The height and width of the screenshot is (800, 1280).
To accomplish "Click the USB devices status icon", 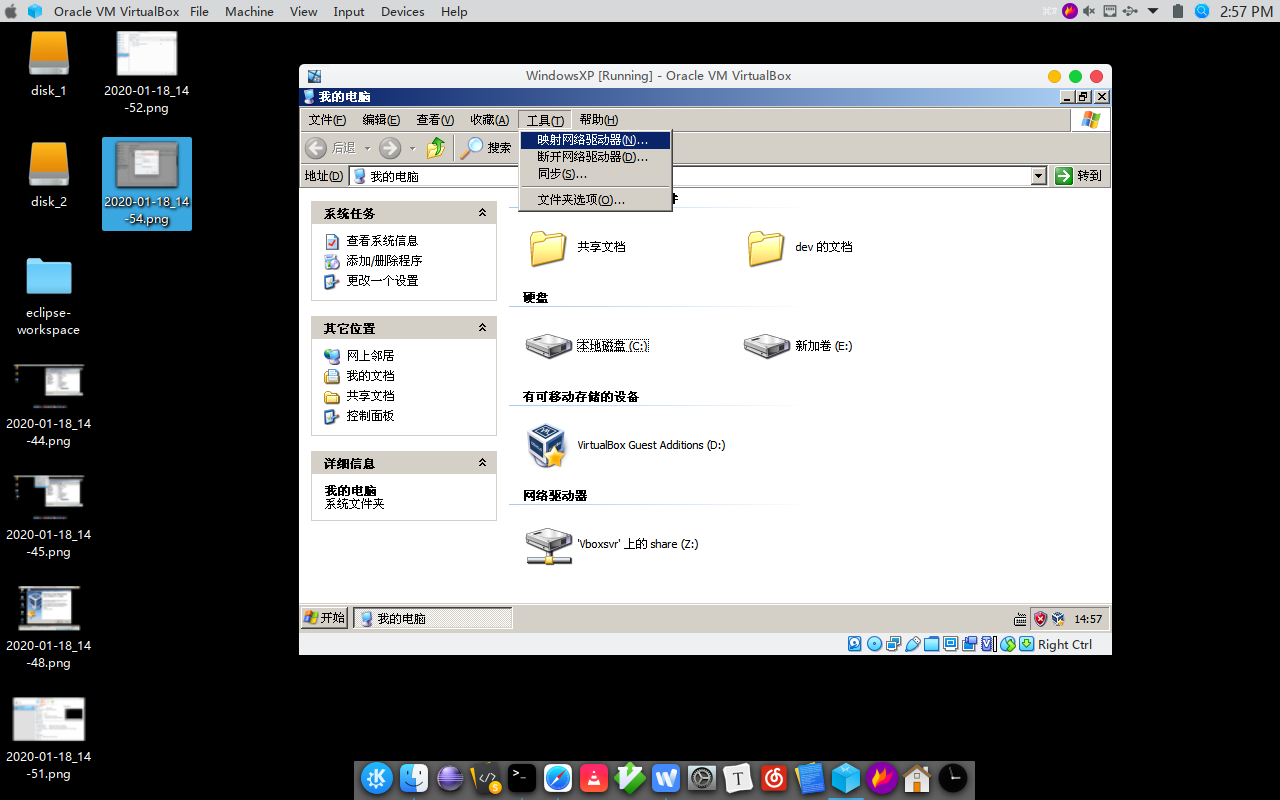I will [x=912, y=644].
